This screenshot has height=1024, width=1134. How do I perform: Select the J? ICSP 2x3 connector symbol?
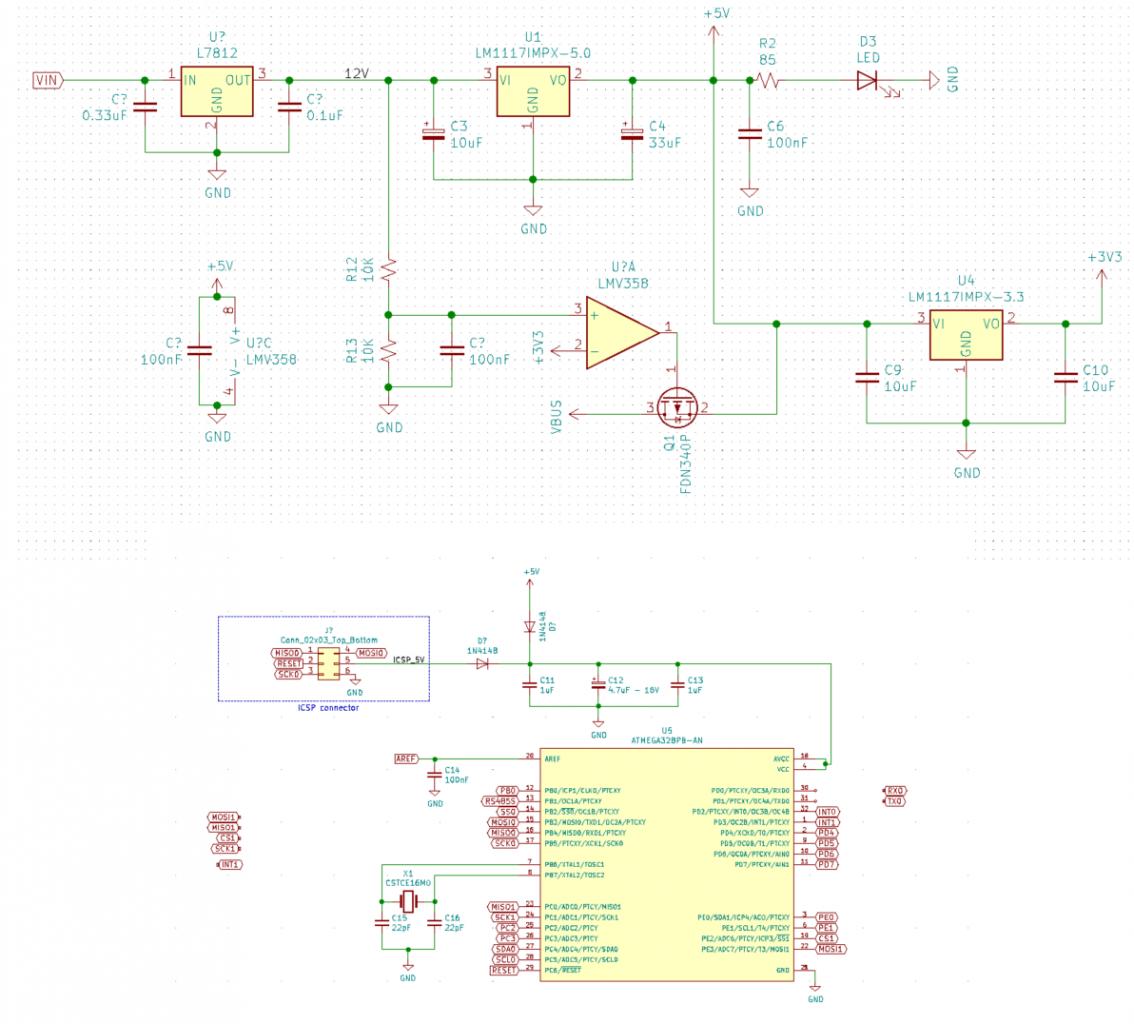(328, 663)
